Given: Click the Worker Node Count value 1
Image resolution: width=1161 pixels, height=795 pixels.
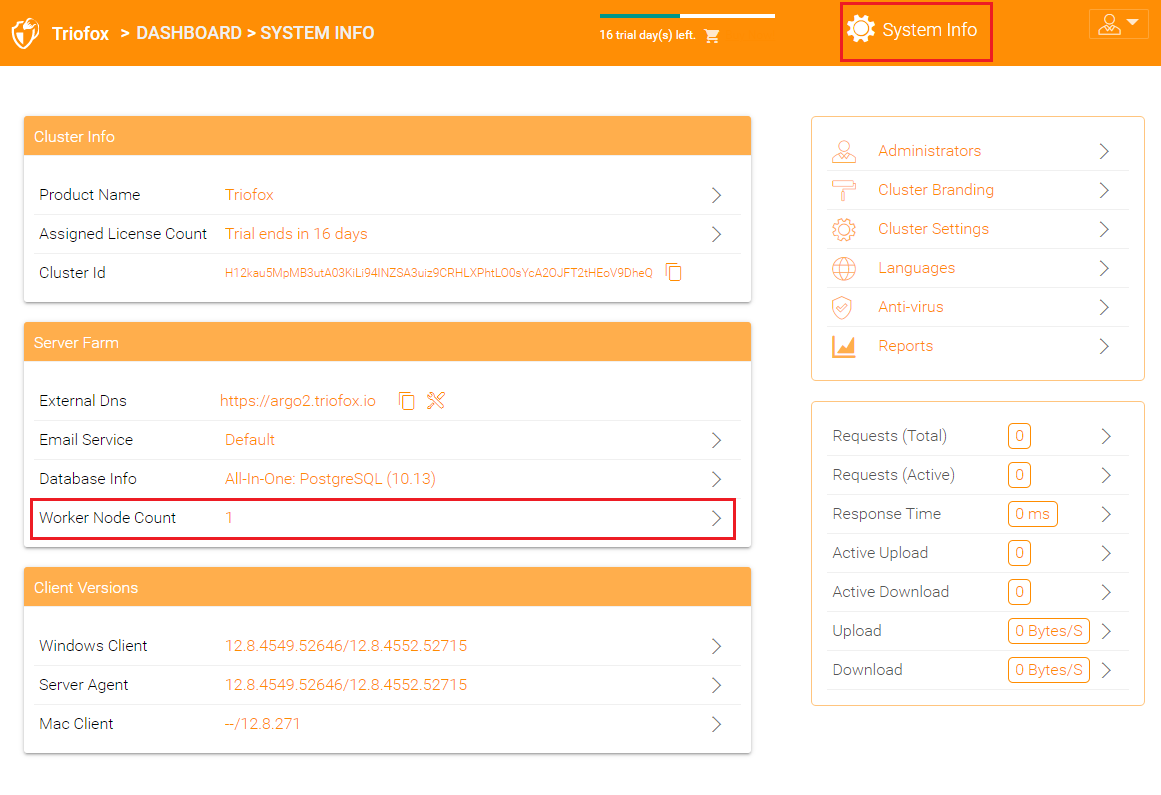Looking at the screenshot, I should pyautogui.click(x=229, y=517).
